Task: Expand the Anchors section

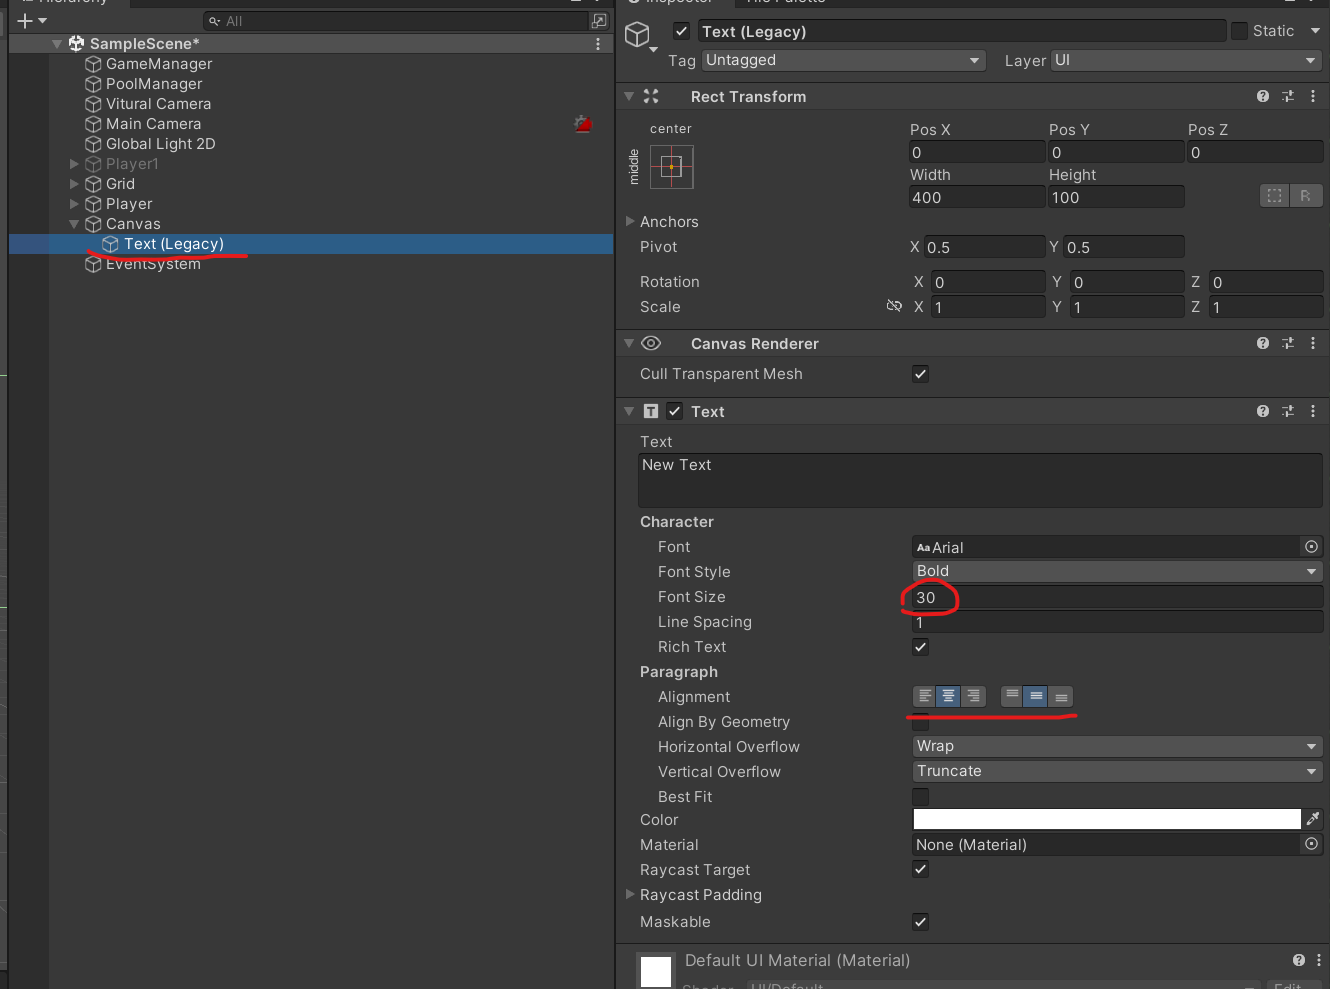Action: point(630,221)
